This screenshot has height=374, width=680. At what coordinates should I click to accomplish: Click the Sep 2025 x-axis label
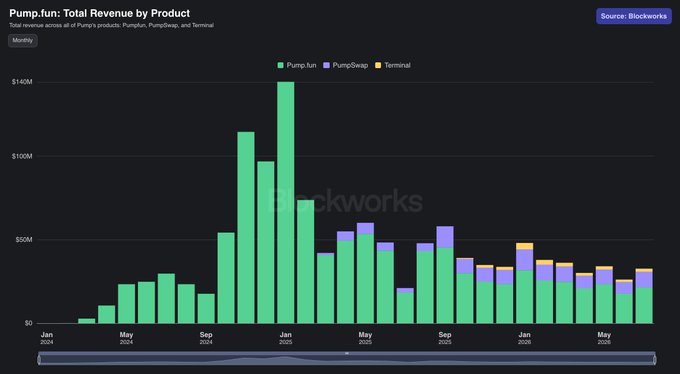click(445, 338)
